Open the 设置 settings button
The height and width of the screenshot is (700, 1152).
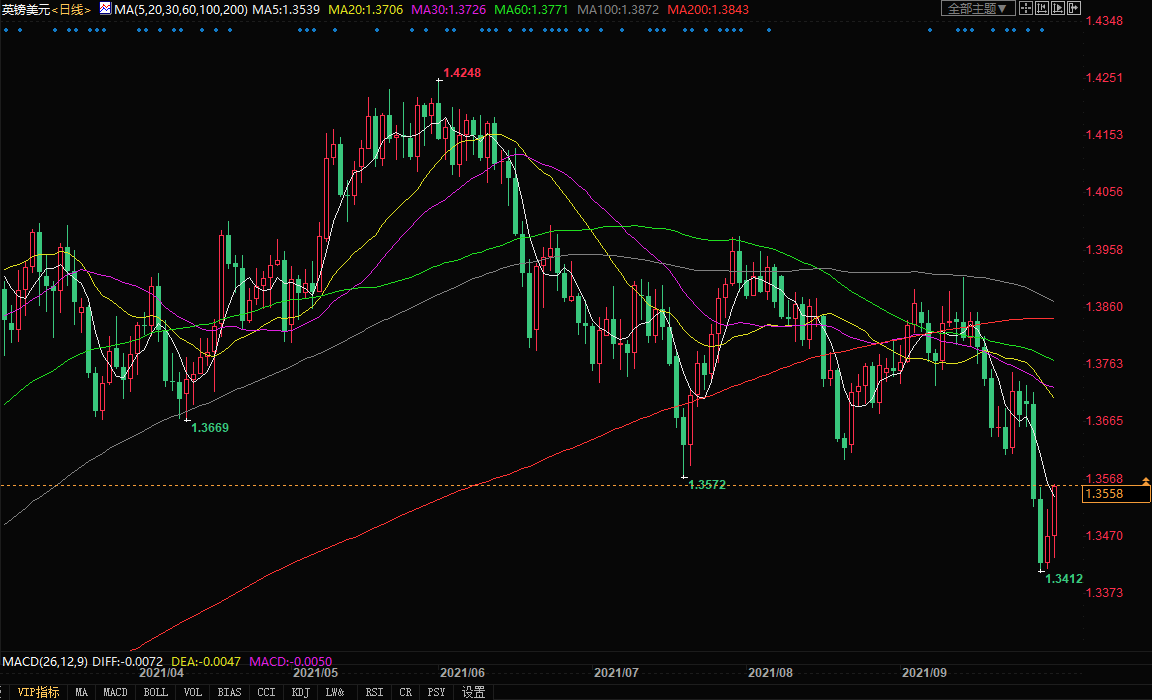pos(473,692)
